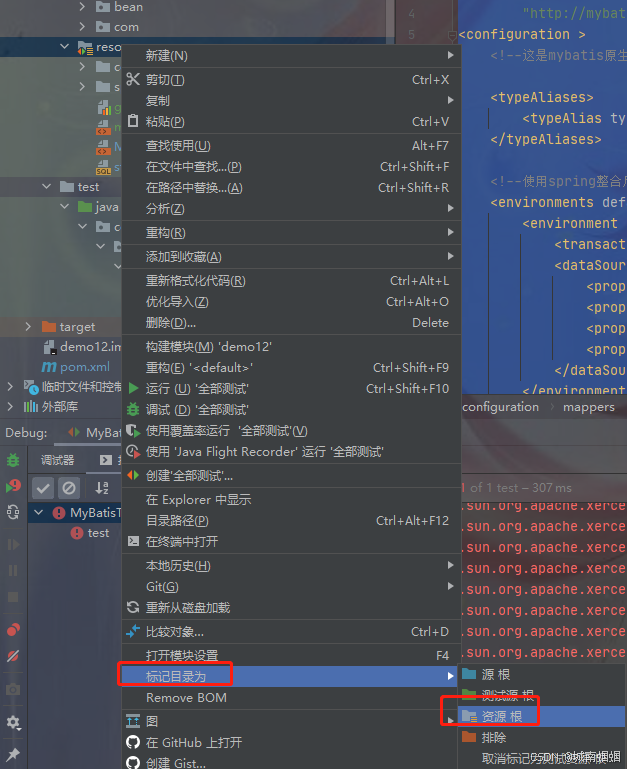The height and width of the screenshot is (769, 627).
Task: Click the diagram 图 icon
Action: pos(133,721)
